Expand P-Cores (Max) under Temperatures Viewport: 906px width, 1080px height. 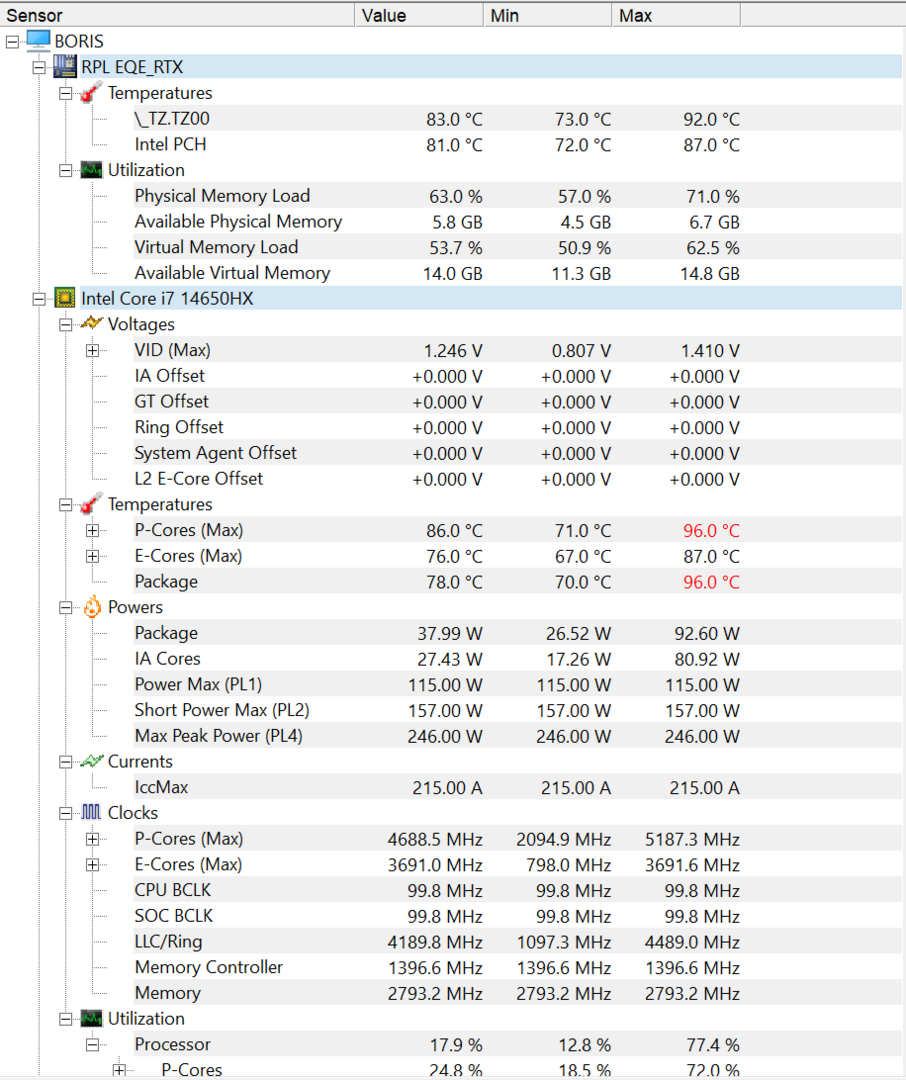click(x=92, y=530)
